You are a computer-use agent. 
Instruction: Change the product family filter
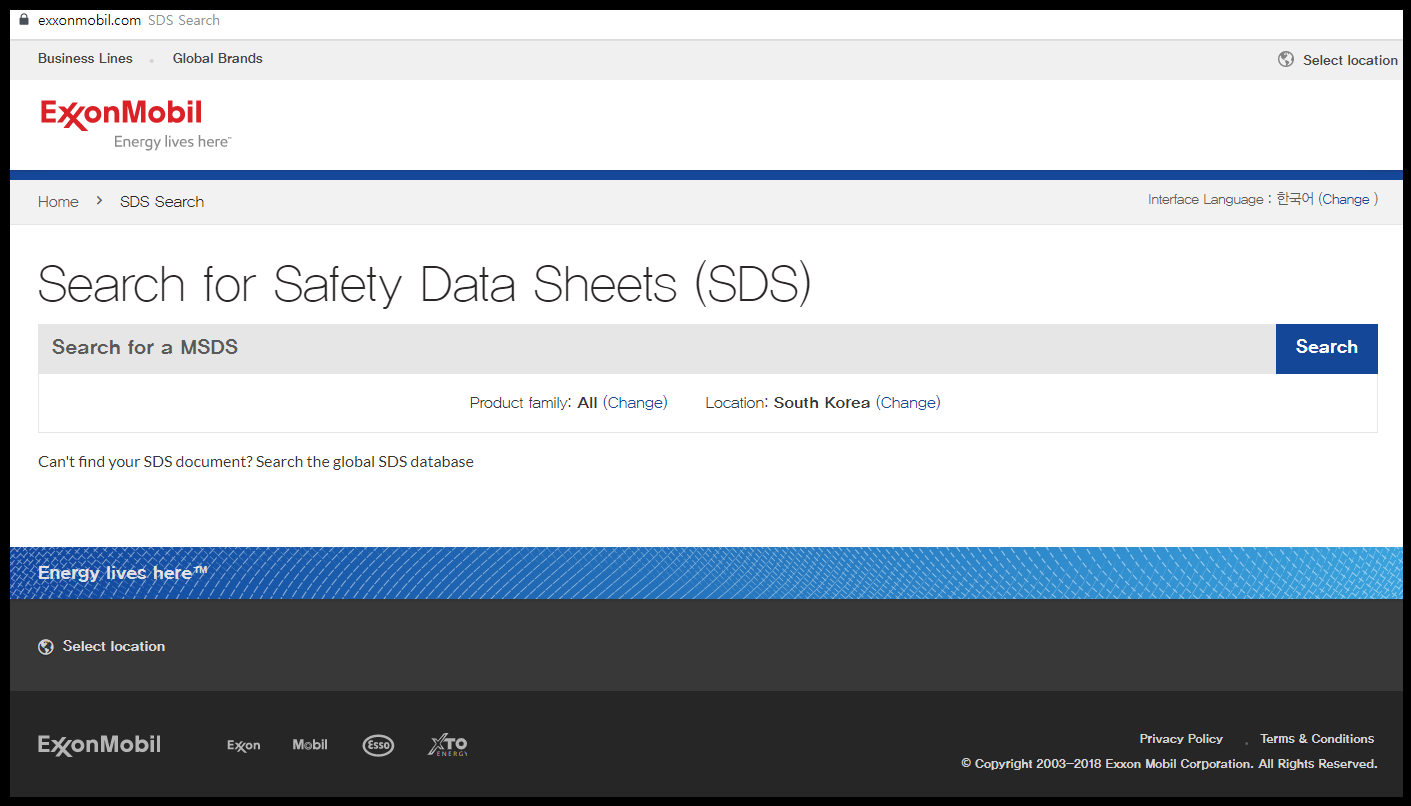click(635, 402)
